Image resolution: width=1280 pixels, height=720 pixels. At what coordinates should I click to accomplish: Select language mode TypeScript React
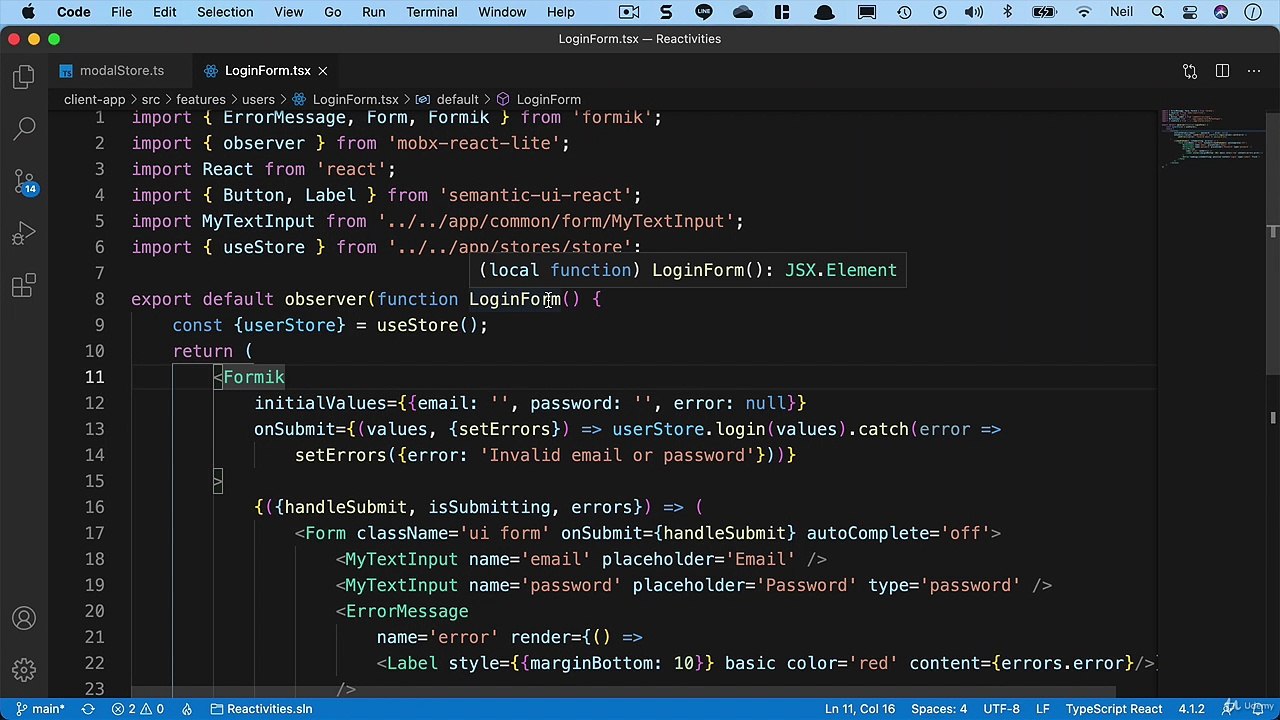click(1113, 709)
